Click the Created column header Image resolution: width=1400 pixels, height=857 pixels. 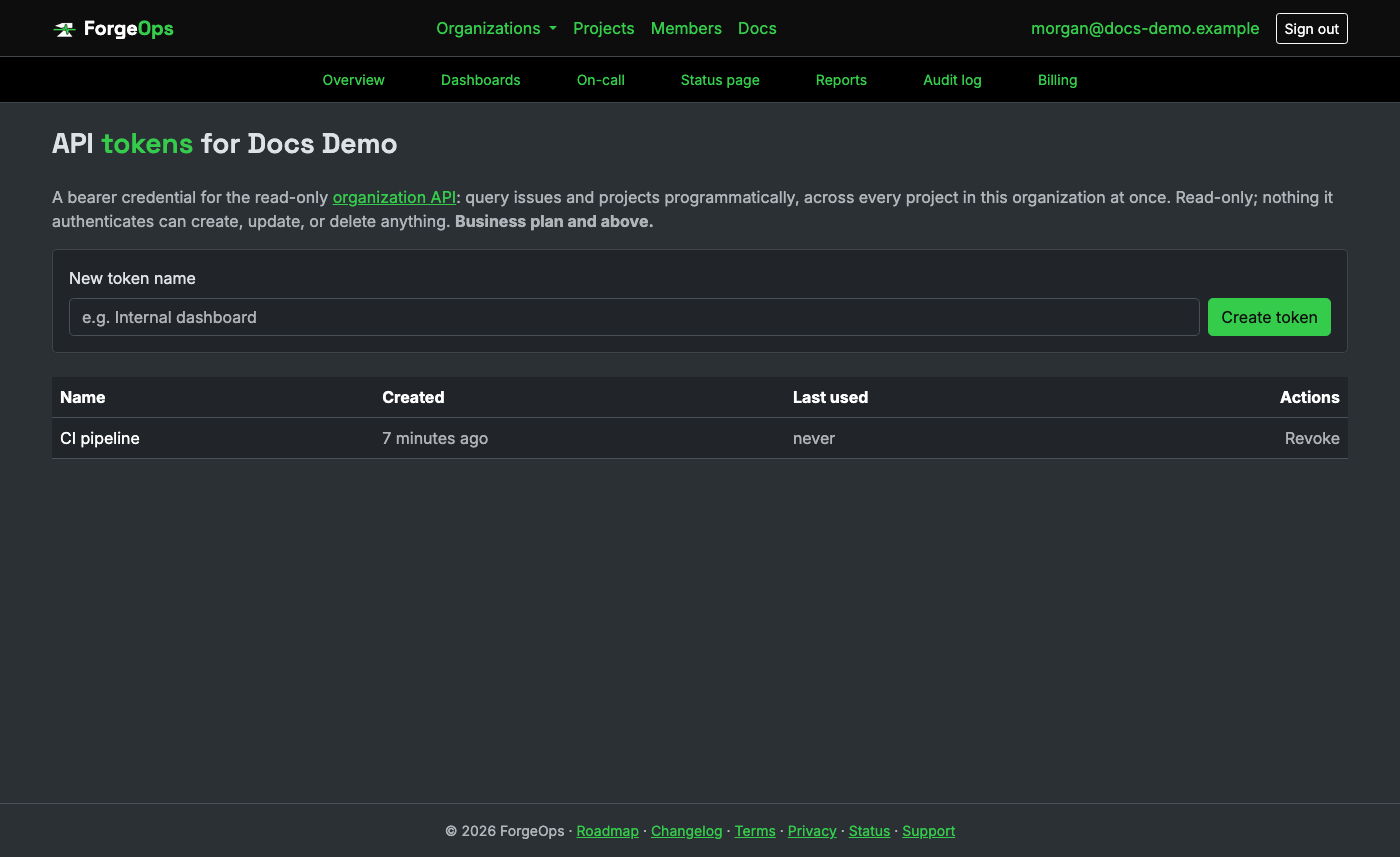click(413, 397)
